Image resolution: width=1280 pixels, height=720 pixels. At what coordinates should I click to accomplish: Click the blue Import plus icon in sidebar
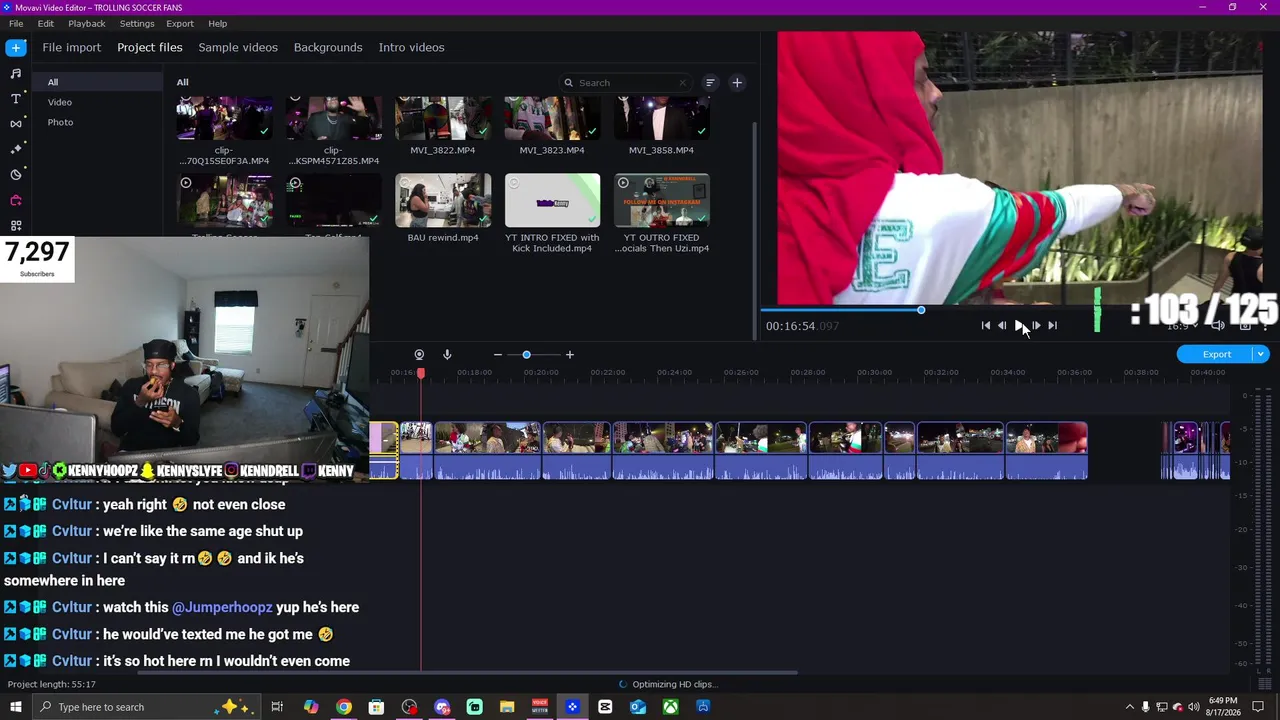(x=16, y=47)
